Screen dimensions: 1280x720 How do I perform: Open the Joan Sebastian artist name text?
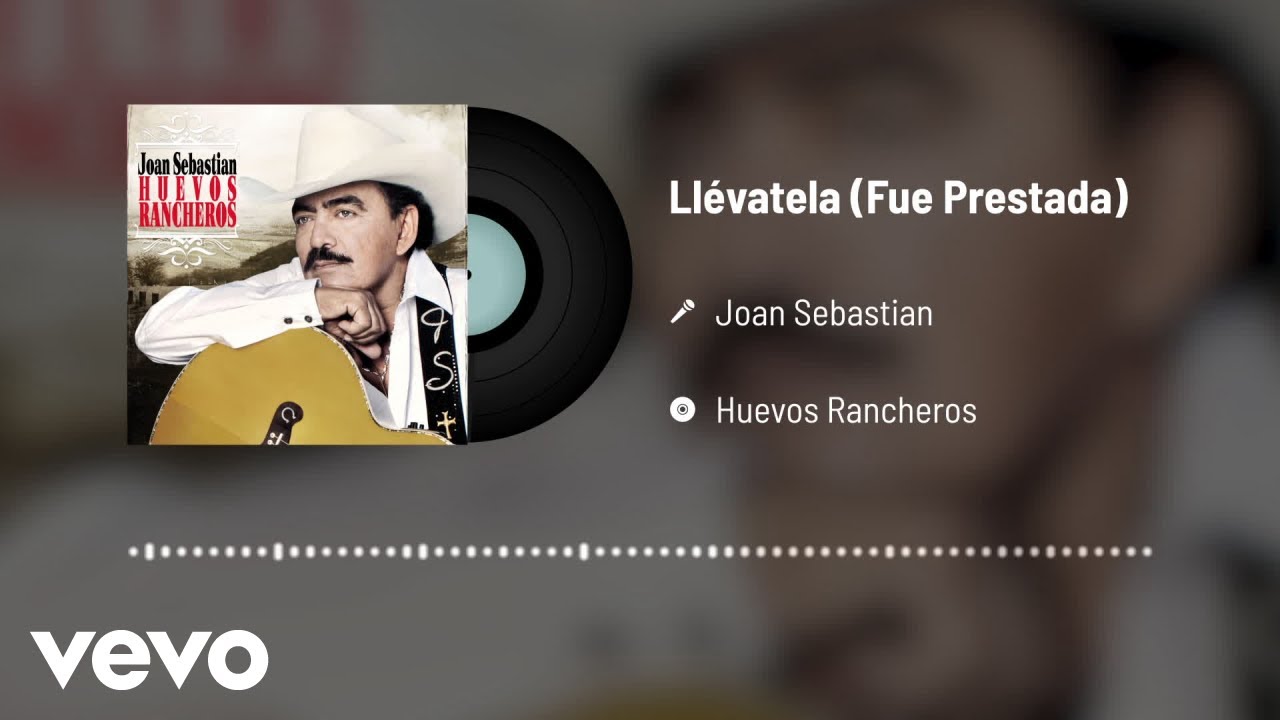point(824,314)
